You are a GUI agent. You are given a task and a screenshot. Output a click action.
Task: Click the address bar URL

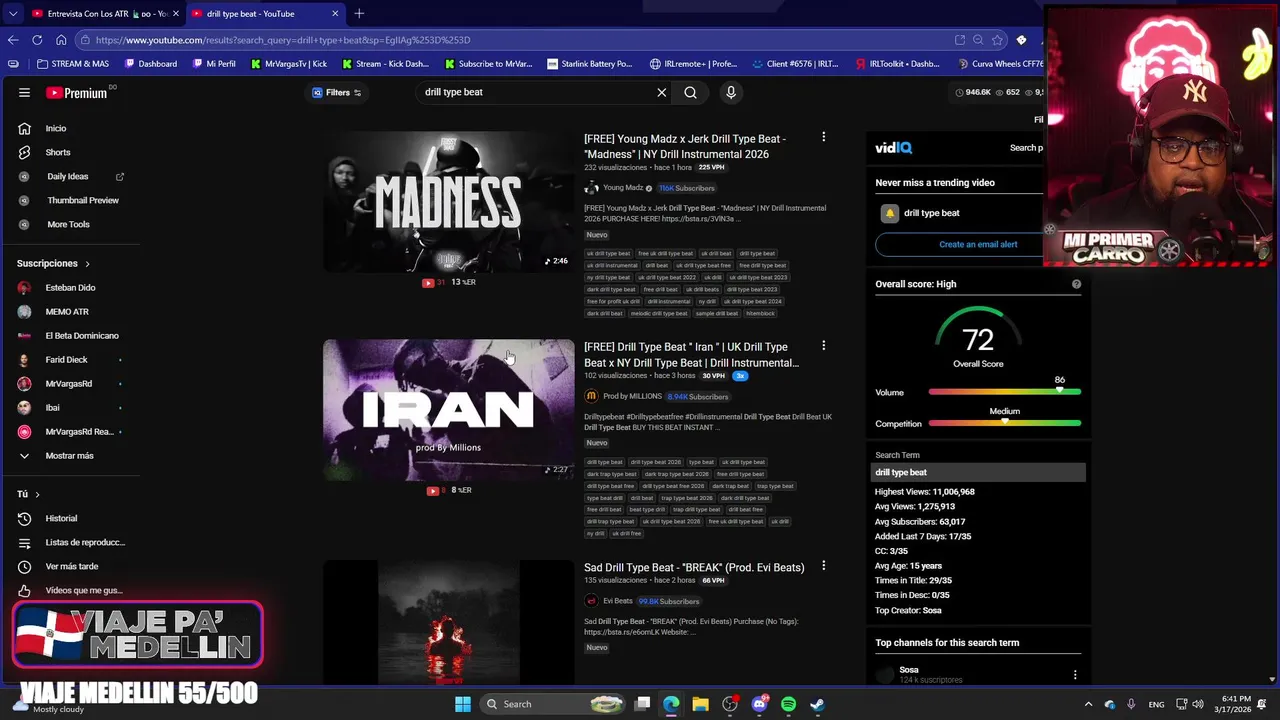point(283,40)
